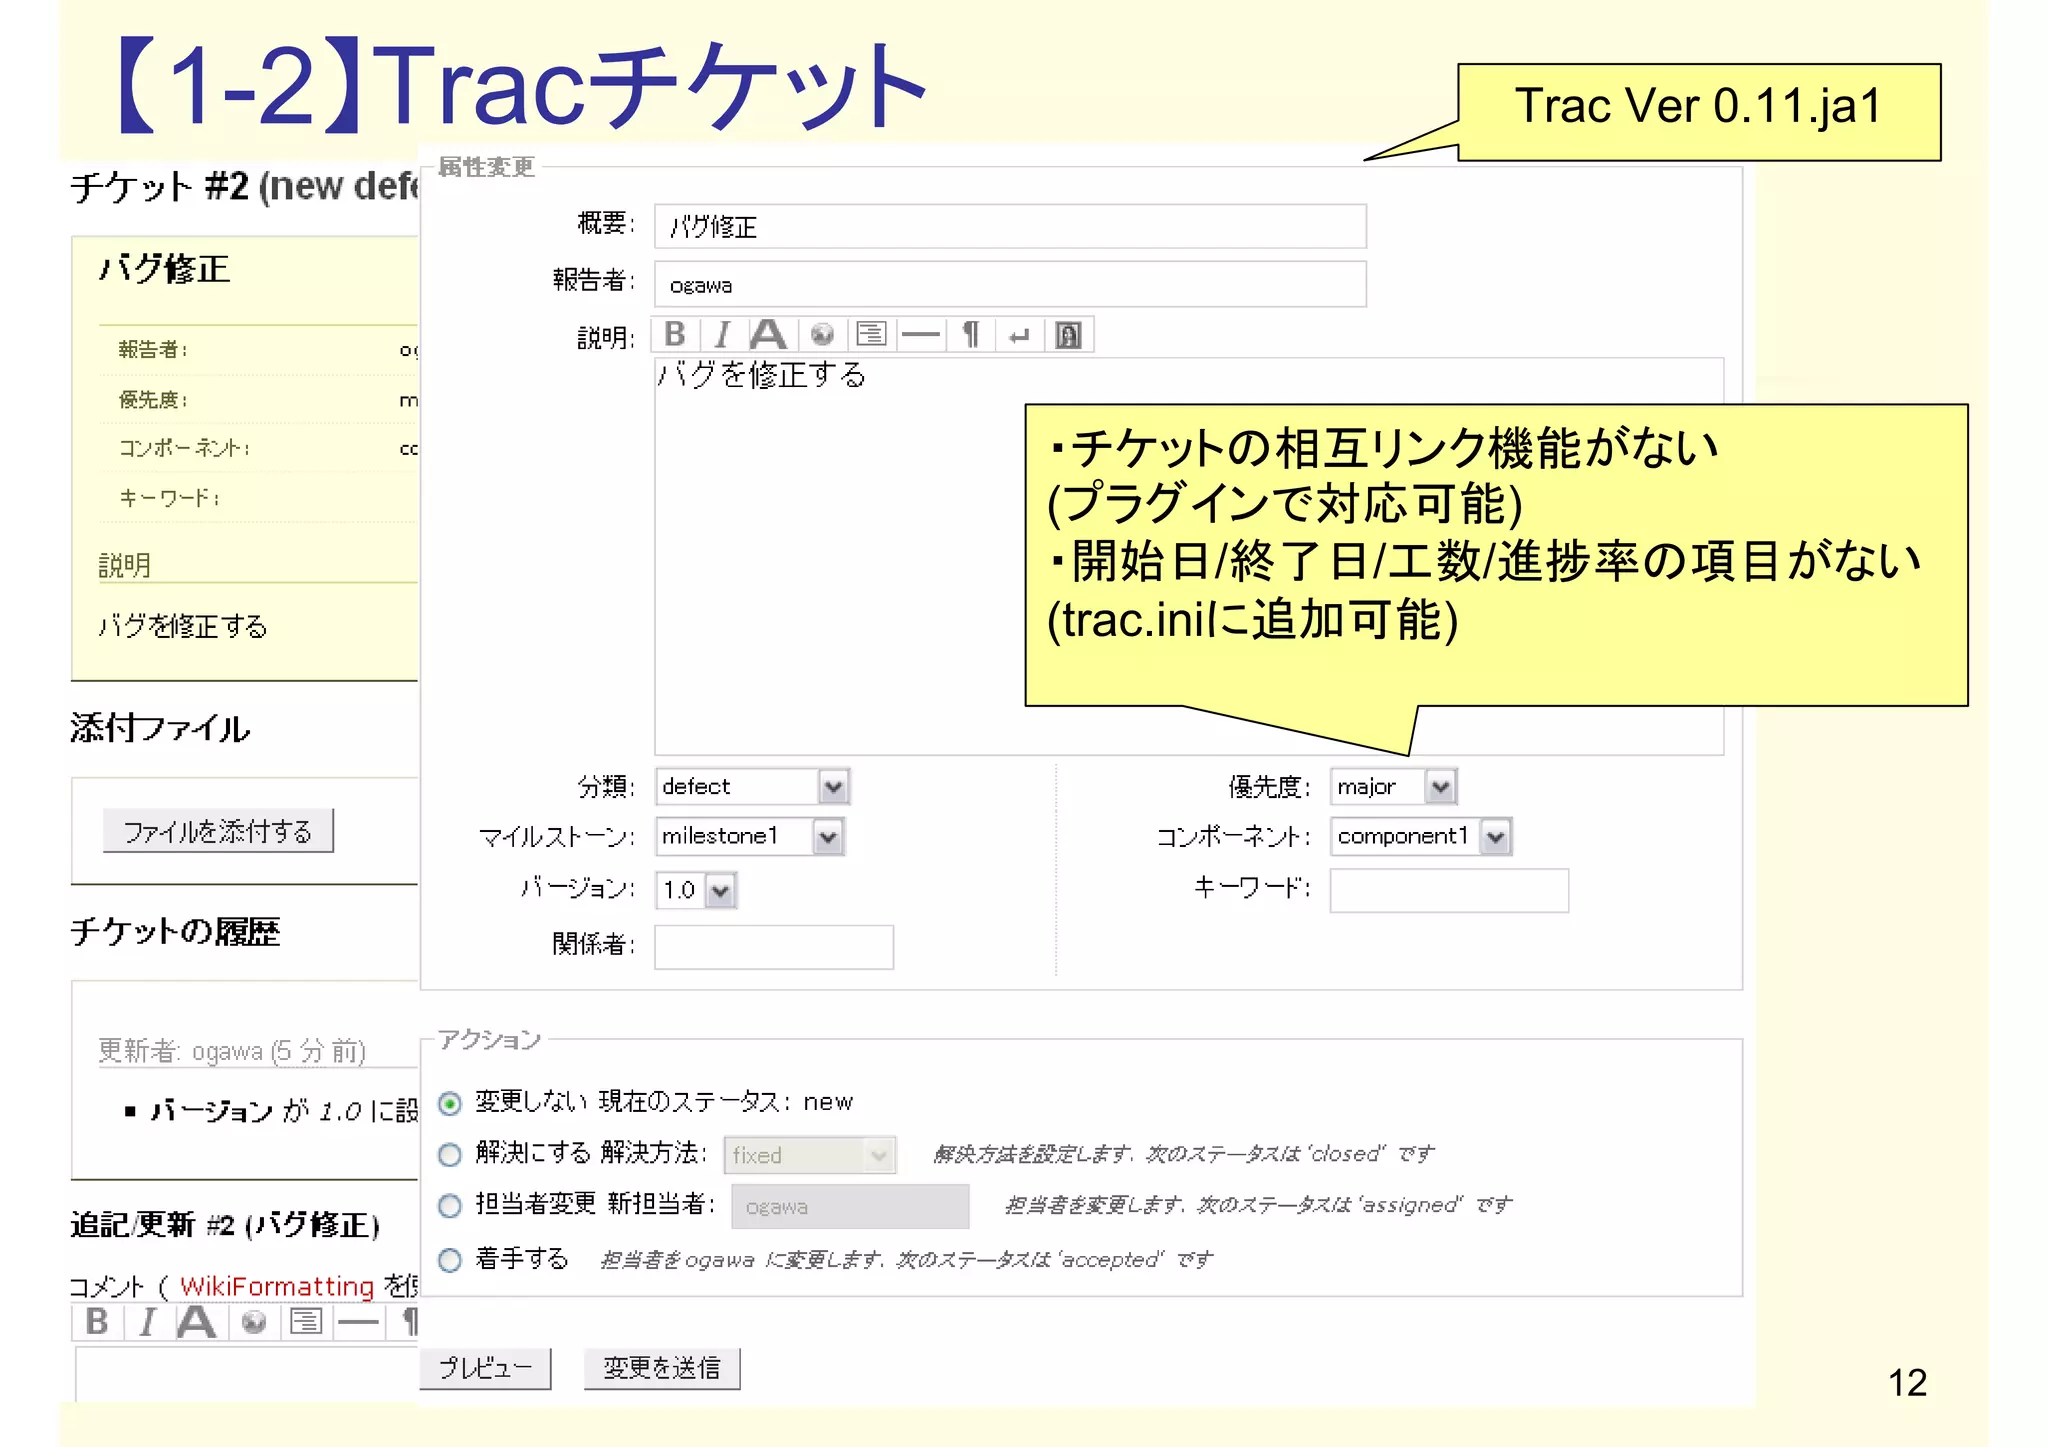Click horizontal rule icon in description toolbar

point(920,334)
